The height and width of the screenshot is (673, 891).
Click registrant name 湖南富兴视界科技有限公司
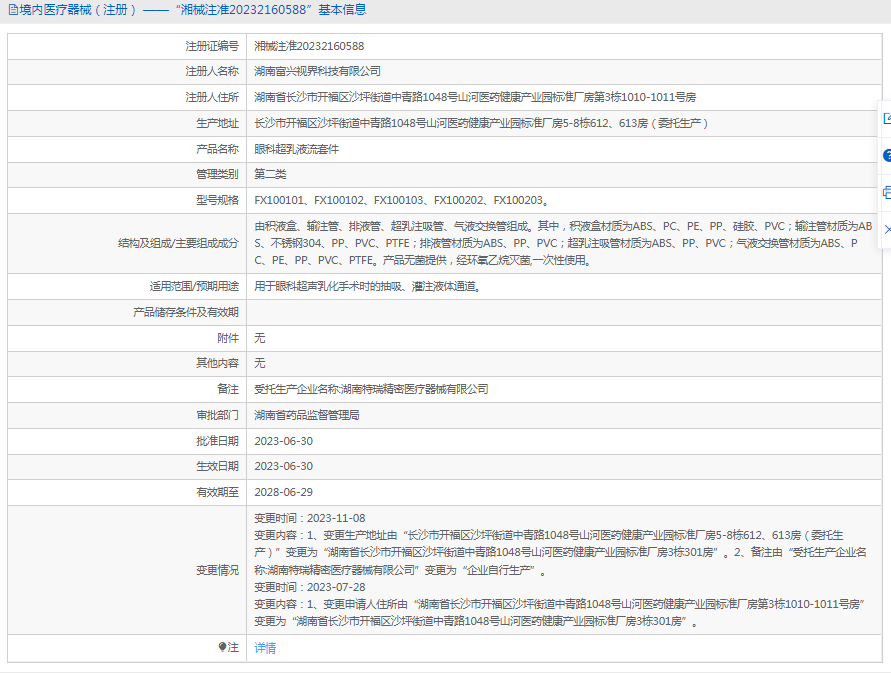tap(317, 72)
